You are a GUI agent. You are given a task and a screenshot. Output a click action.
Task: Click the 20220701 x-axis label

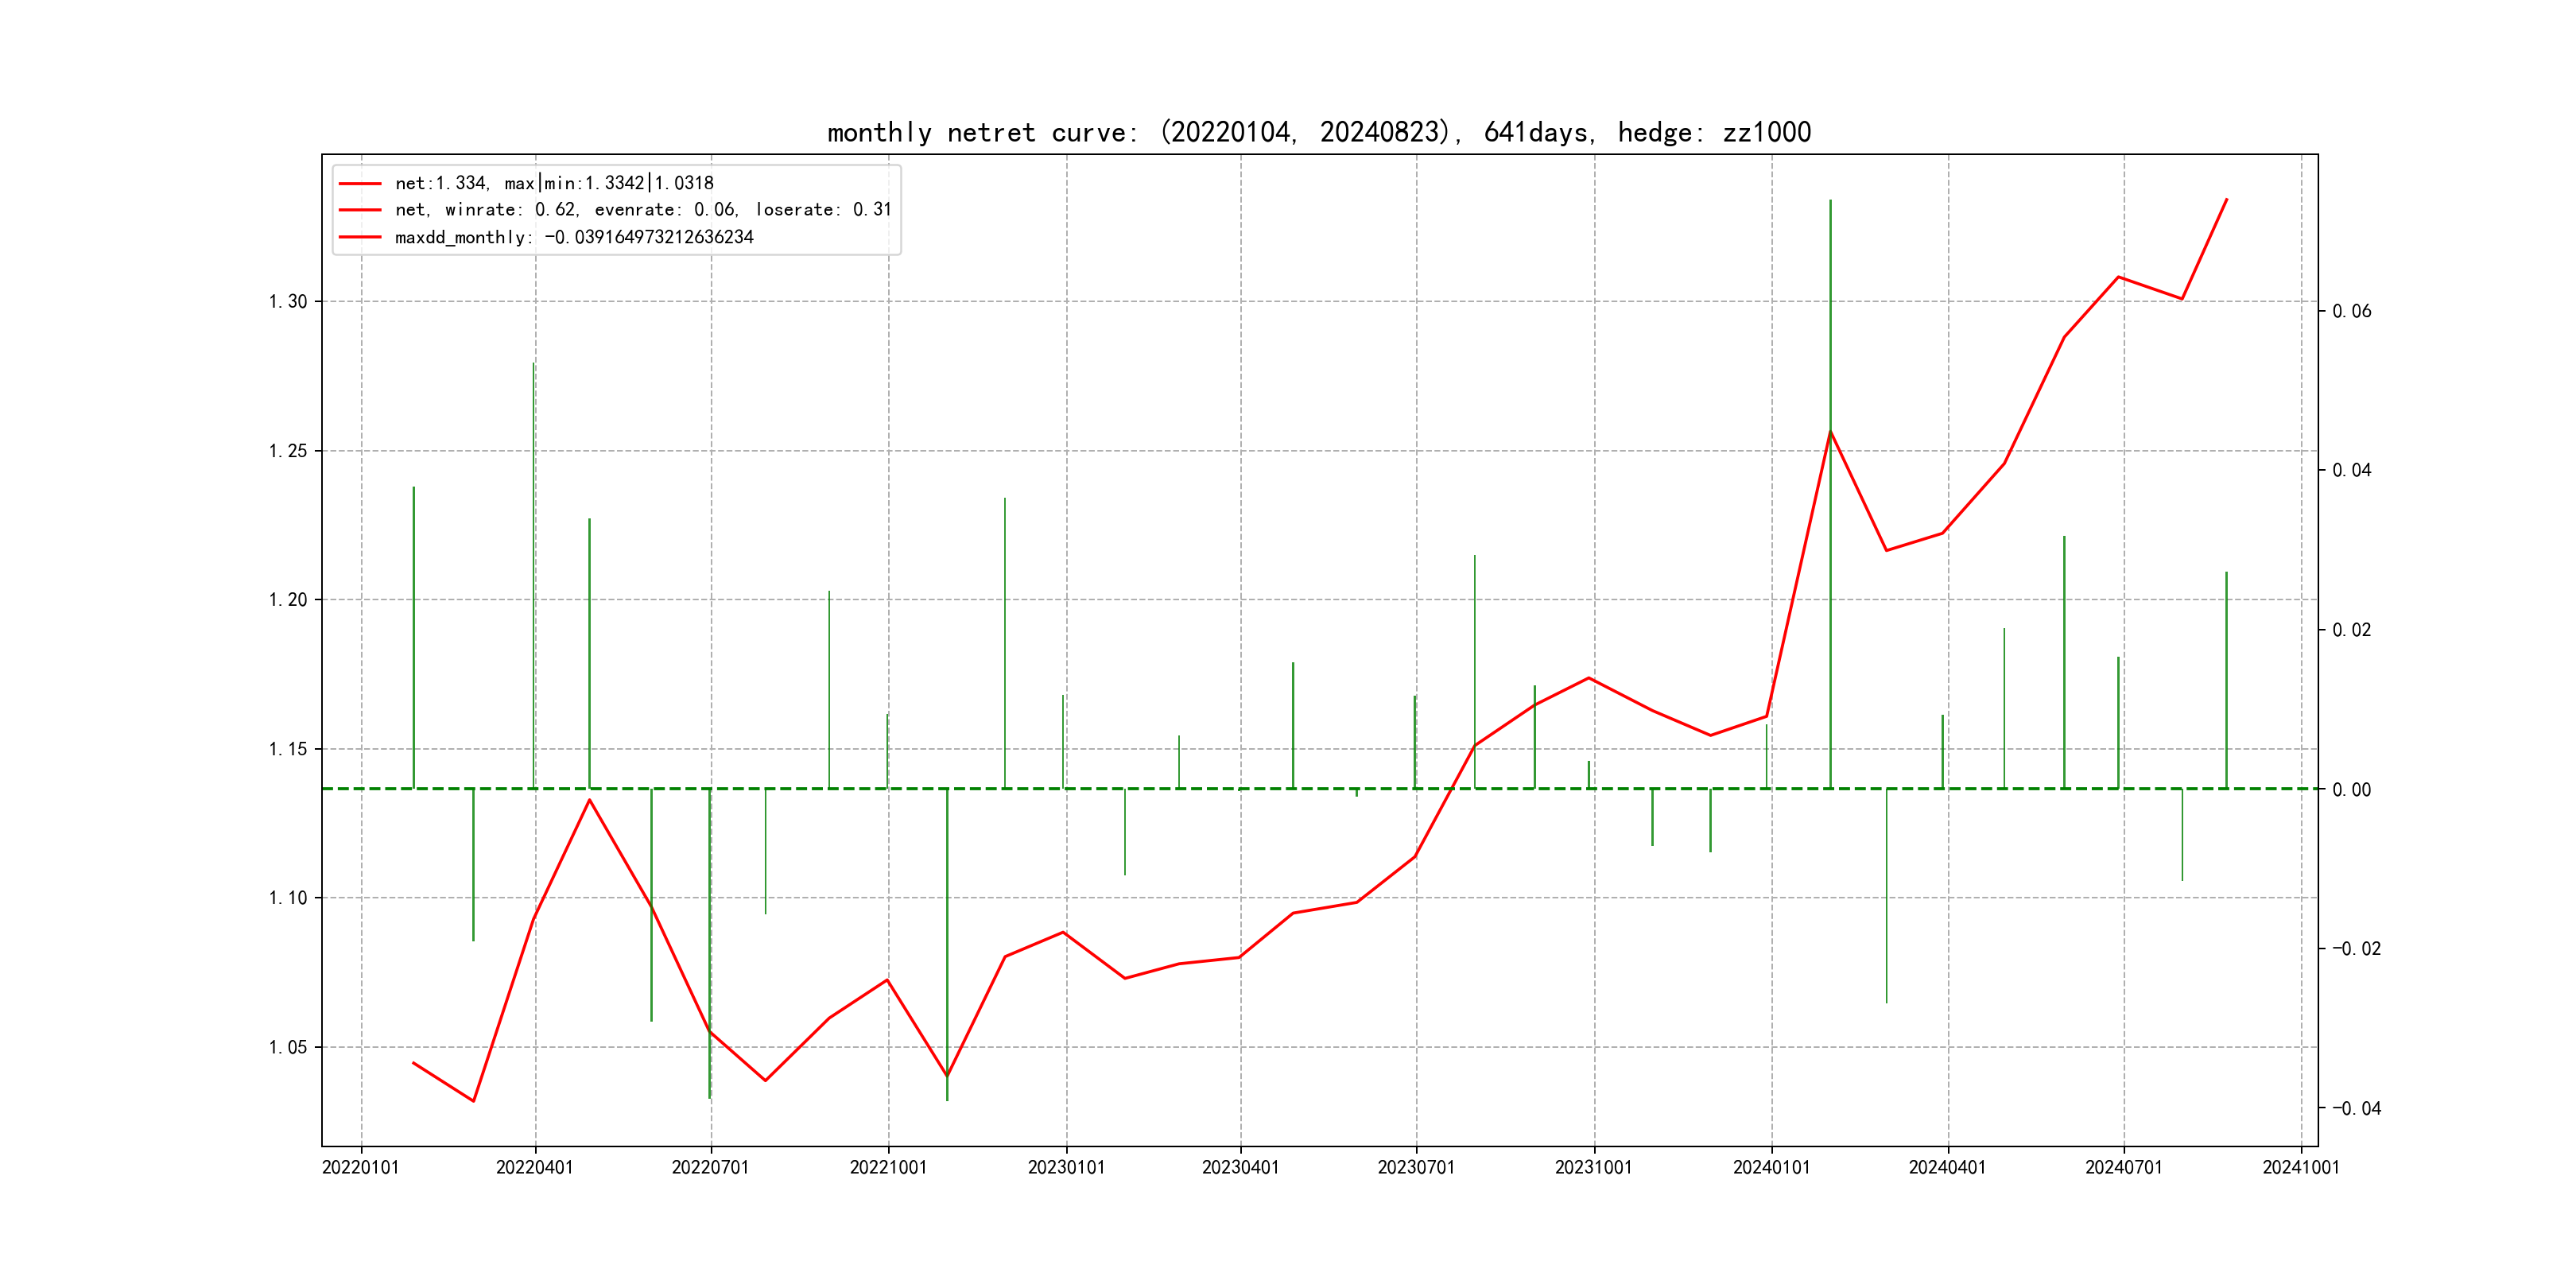coord(710,1167)
